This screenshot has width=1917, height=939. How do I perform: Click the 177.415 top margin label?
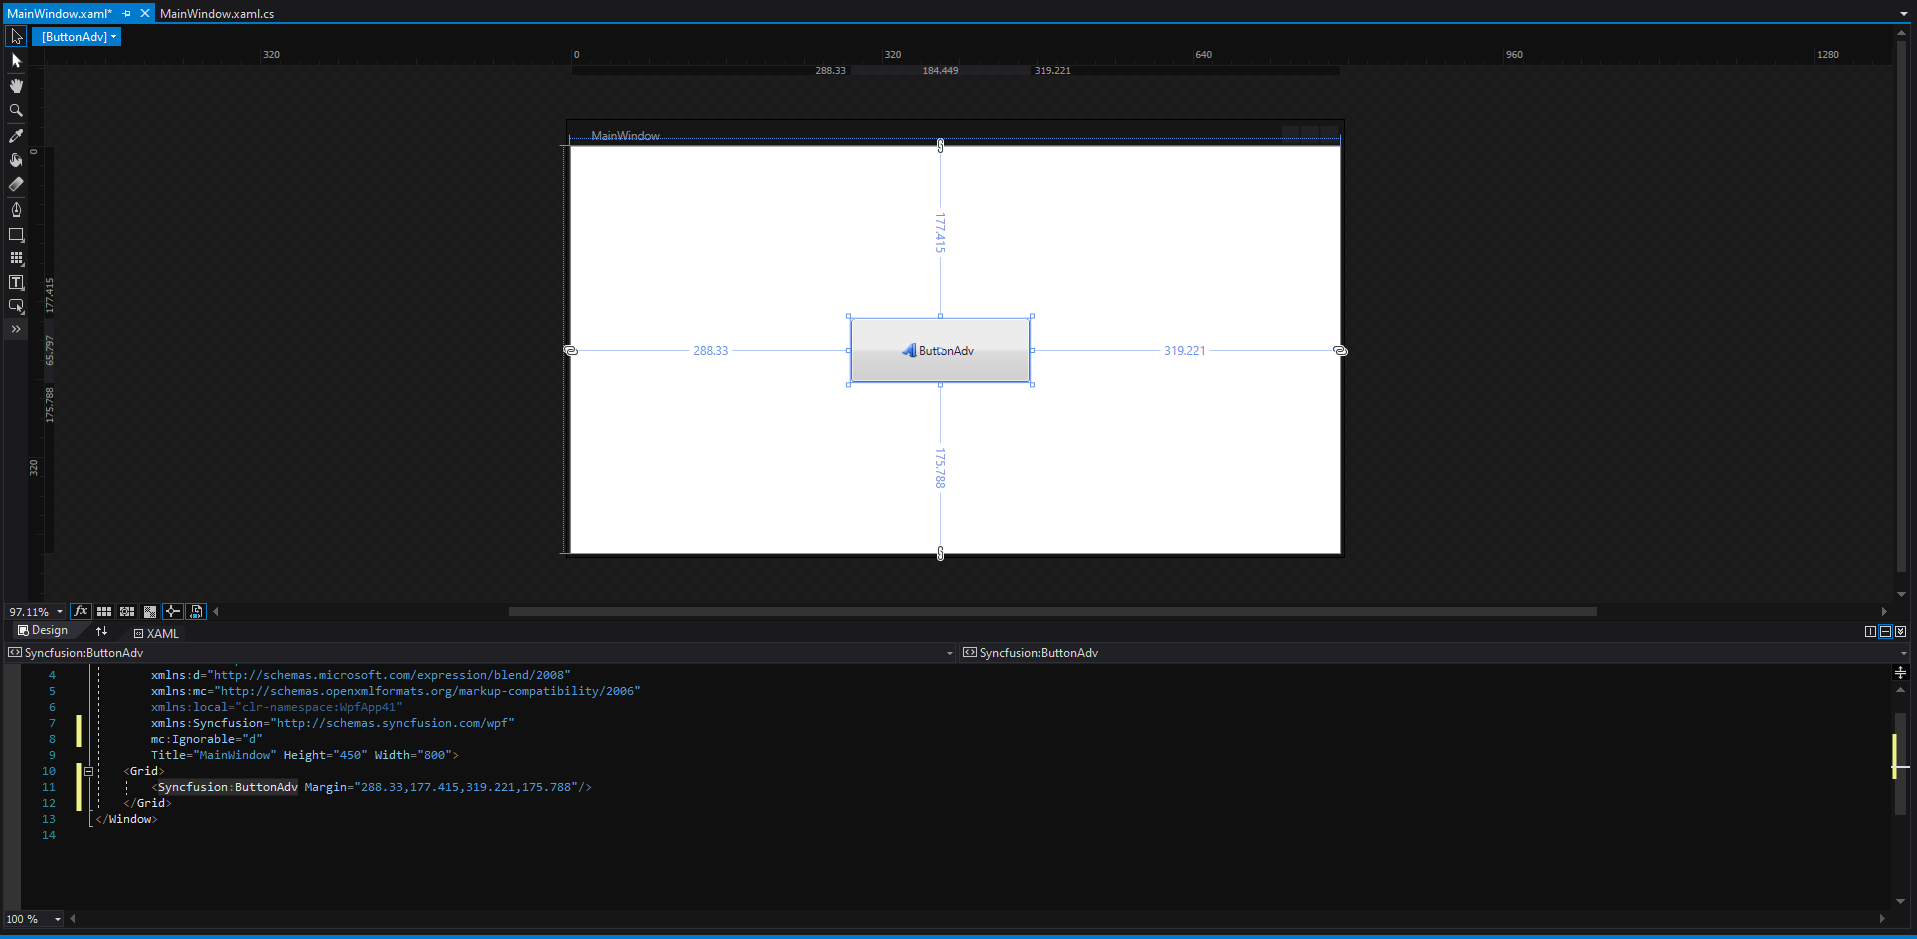point(940,232)
